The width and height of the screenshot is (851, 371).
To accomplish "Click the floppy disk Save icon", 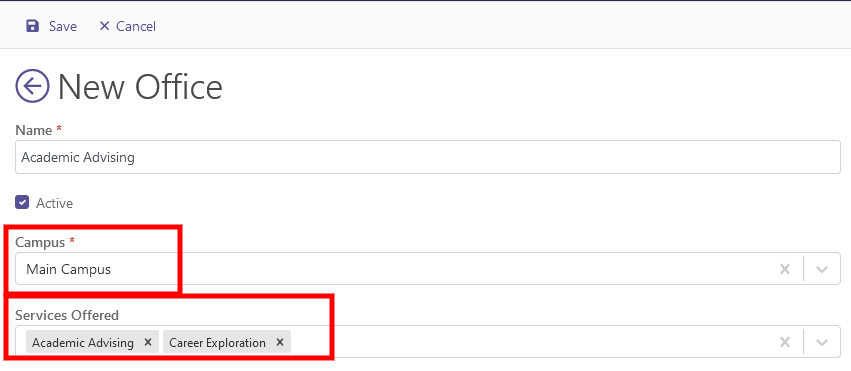I will coord(33,26).
